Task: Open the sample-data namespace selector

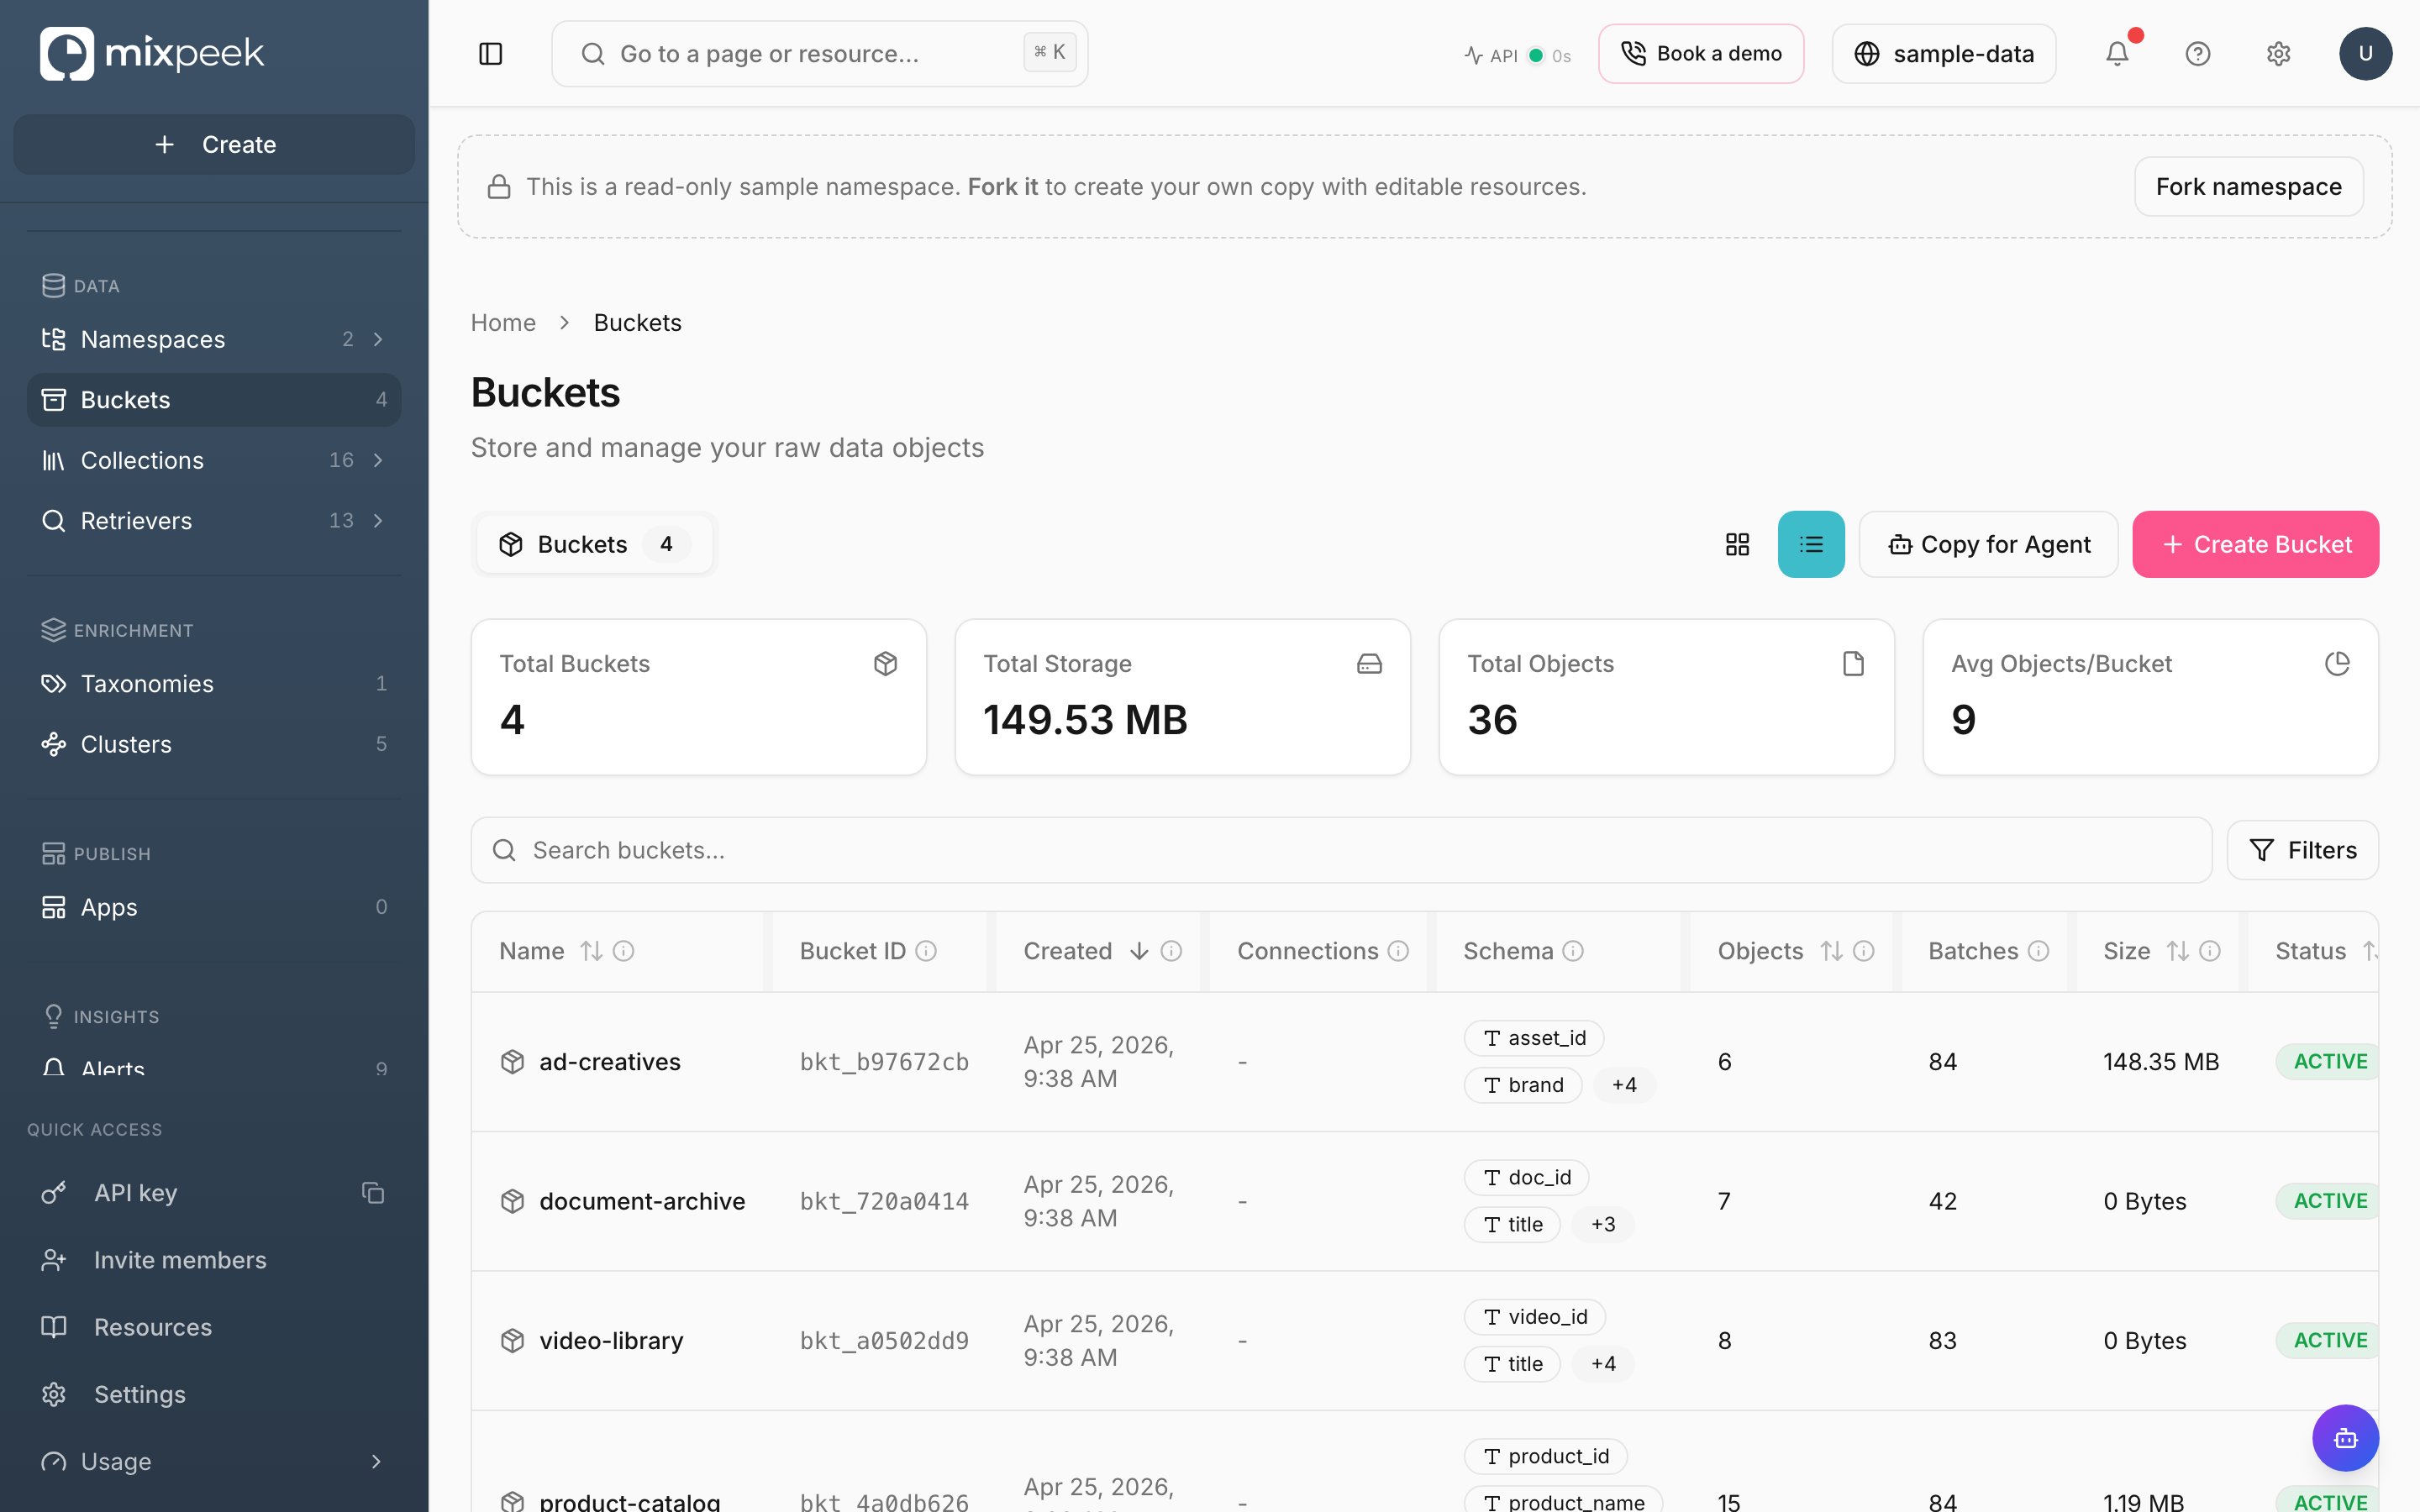Action: tap(1943, 54)
